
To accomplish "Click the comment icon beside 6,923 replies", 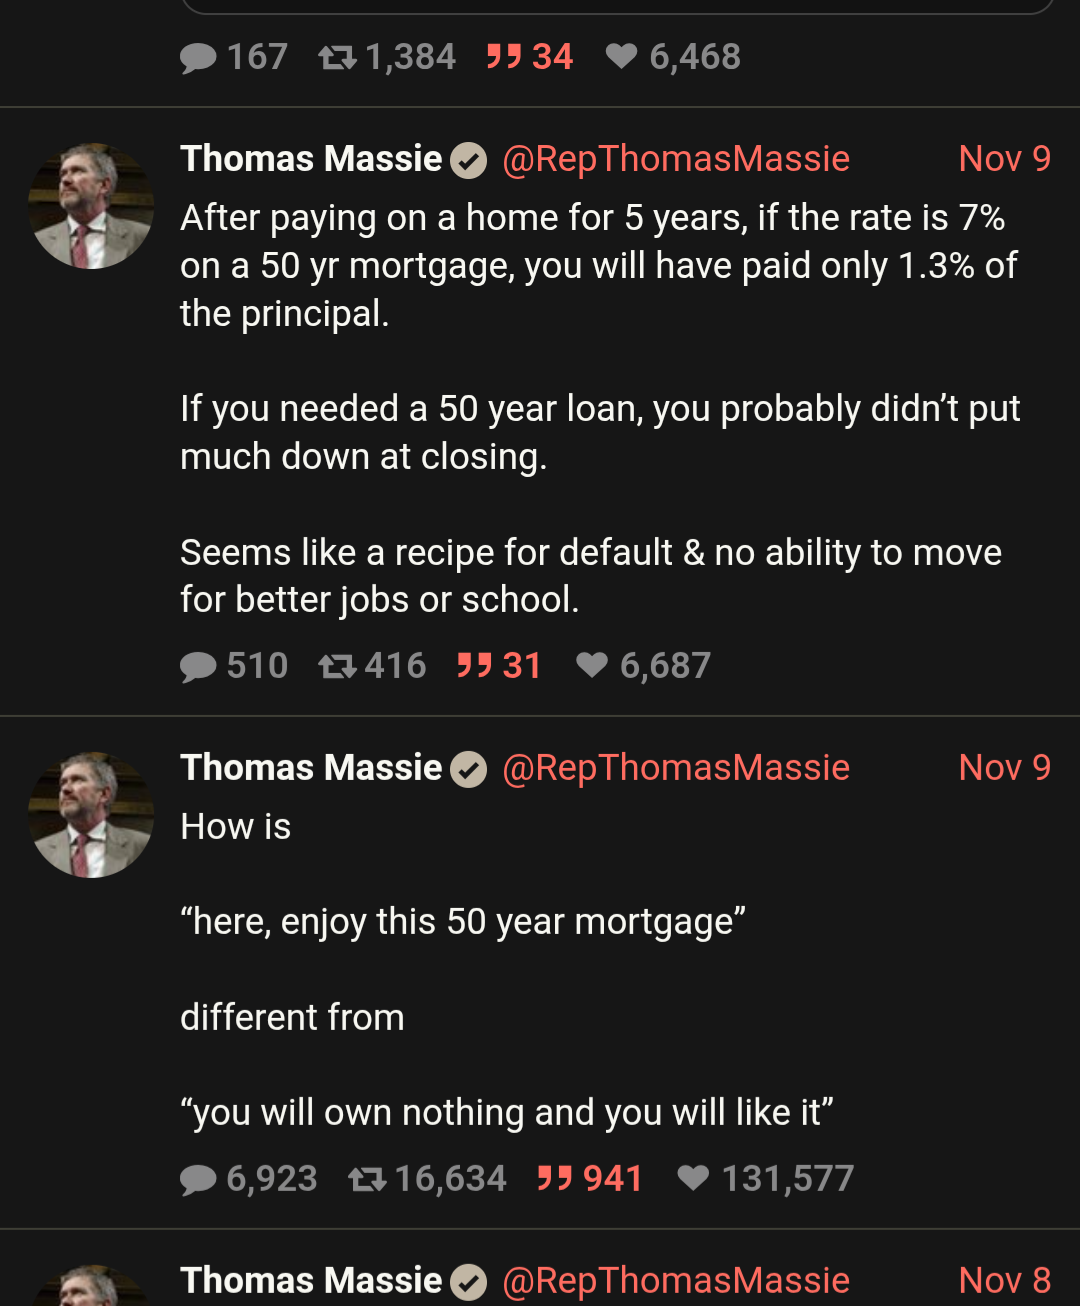I will pyautogui.click(x=198, y=1180).
